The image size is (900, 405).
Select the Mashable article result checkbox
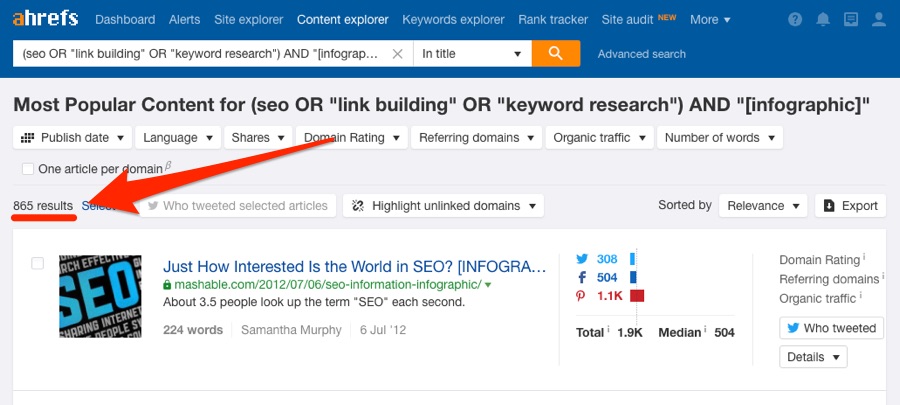point(37,263)
